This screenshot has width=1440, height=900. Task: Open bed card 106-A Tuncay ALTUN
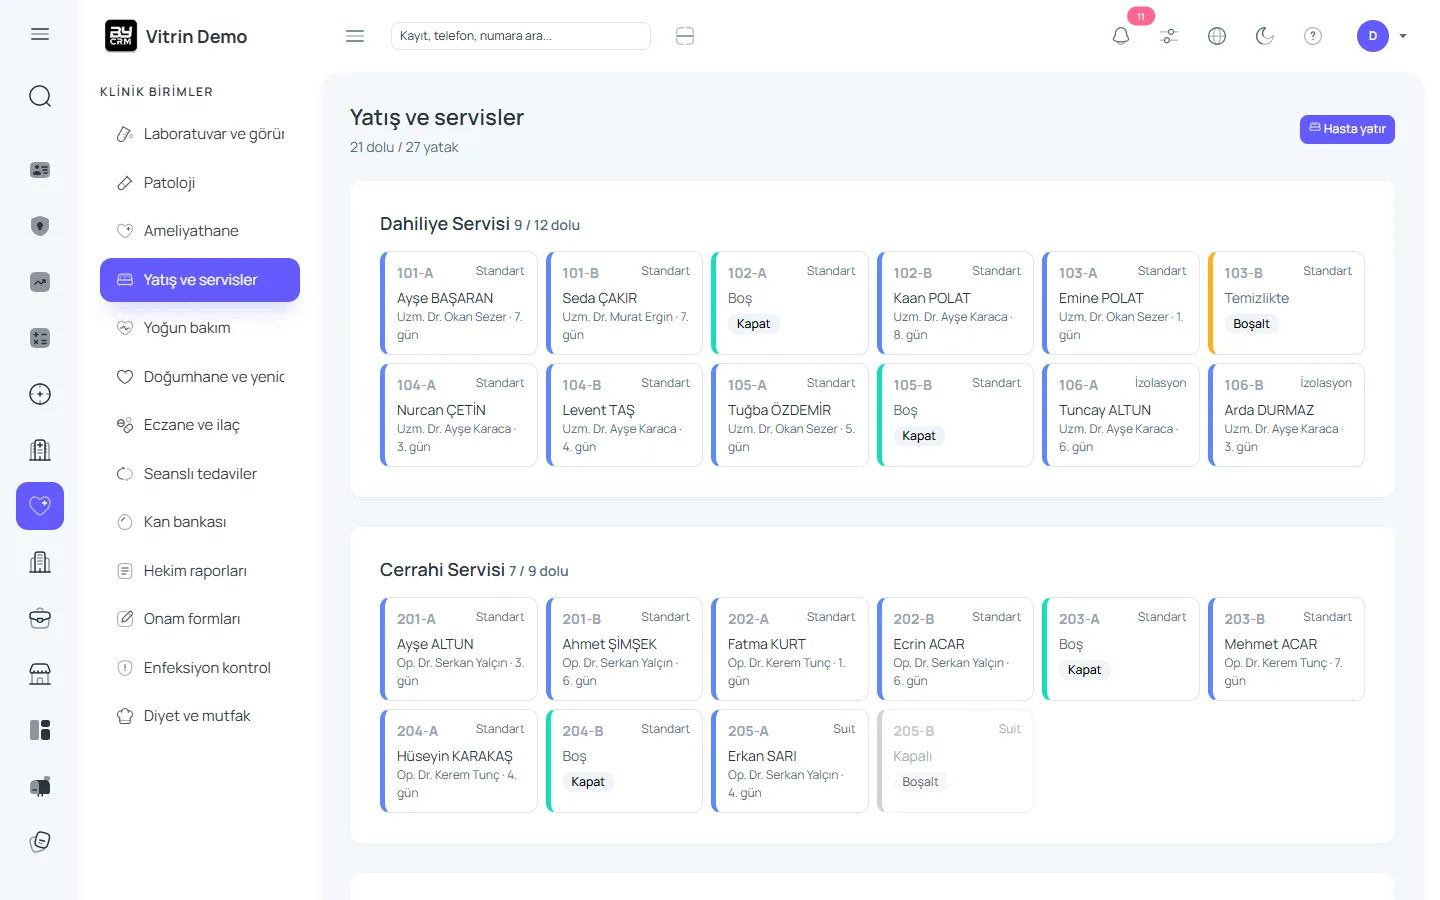[1121, 415]
